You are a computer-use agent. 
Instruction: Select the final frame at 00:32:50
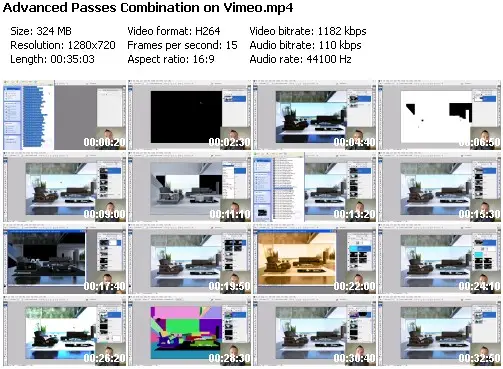point(439,331)
